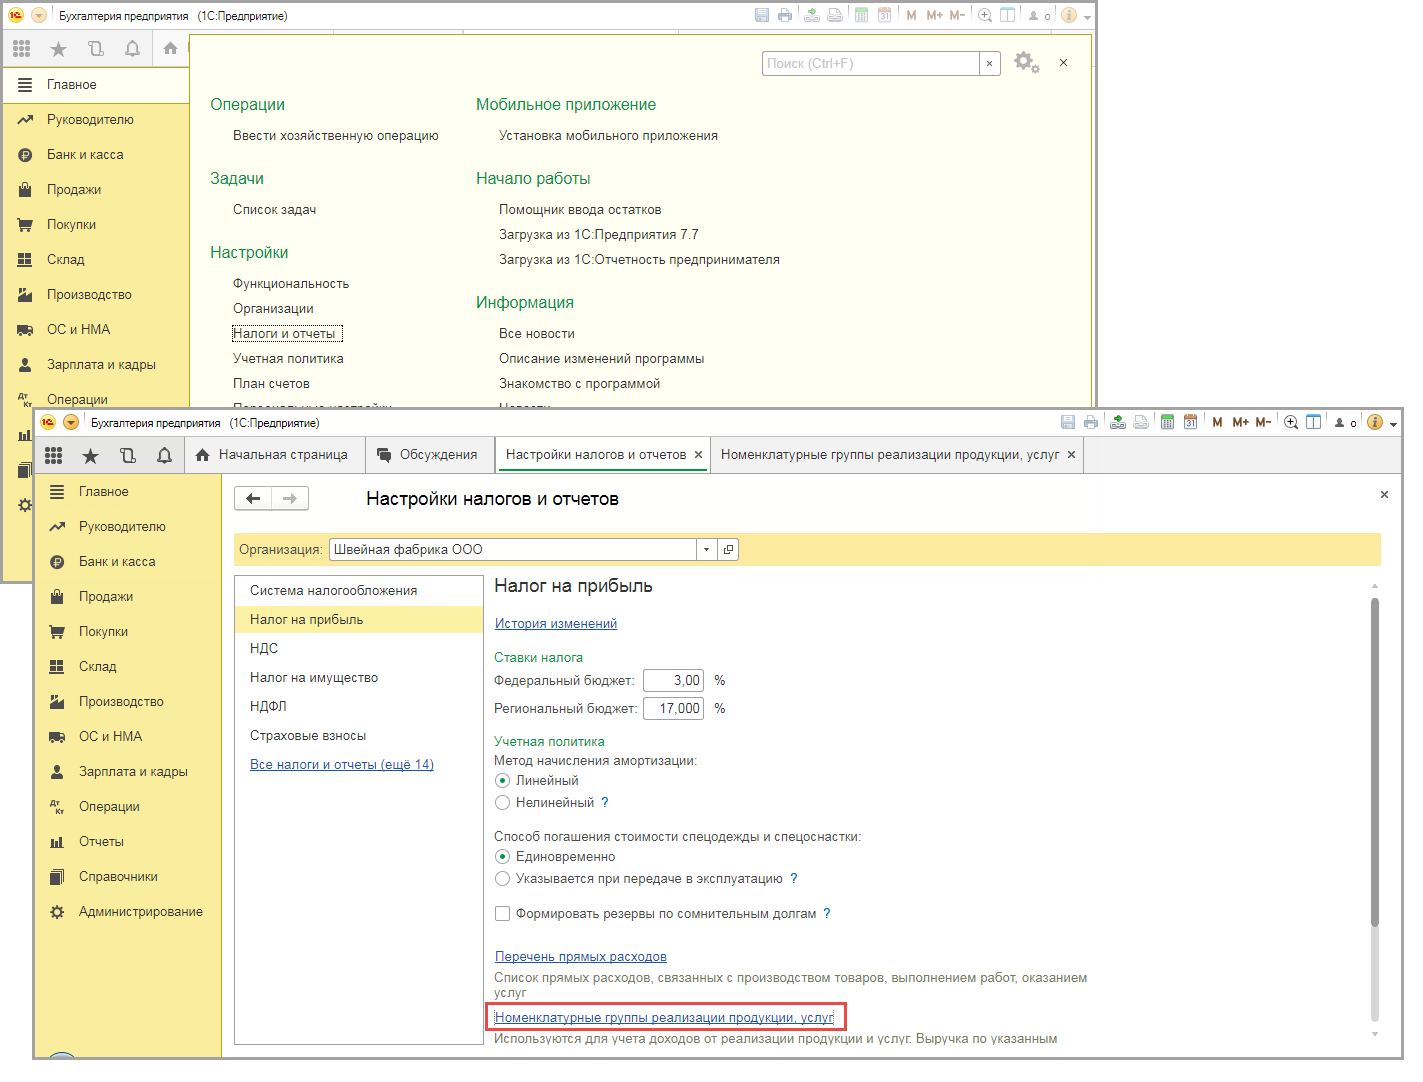Click the vertical scrollbar in the tax settings panel

(x=1375, y=760)
